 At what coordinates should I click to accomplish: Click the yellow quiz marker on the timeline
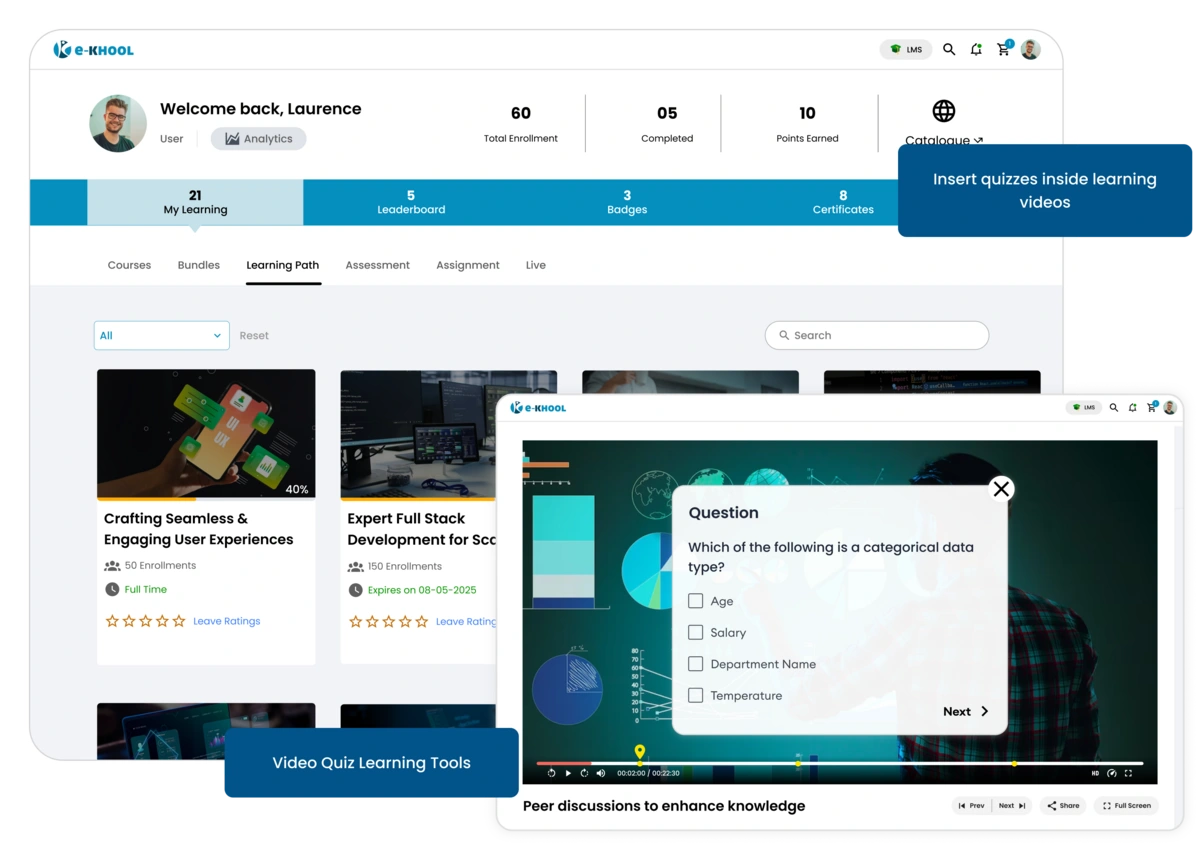[640, 753]
